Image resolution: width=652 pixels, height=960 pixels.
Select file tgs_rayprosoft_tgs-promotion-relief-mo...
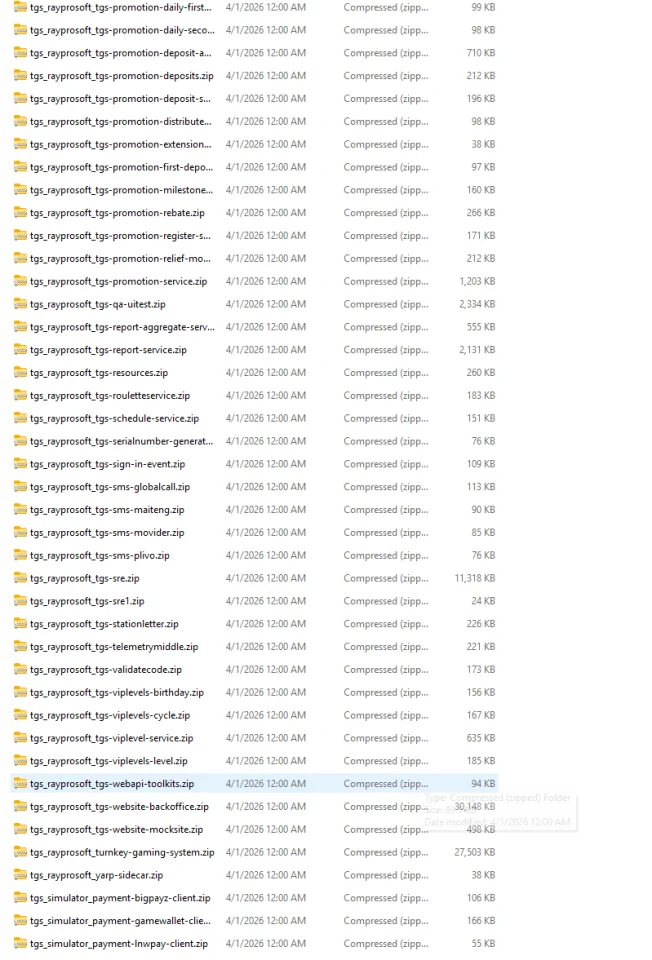[120, 259]
